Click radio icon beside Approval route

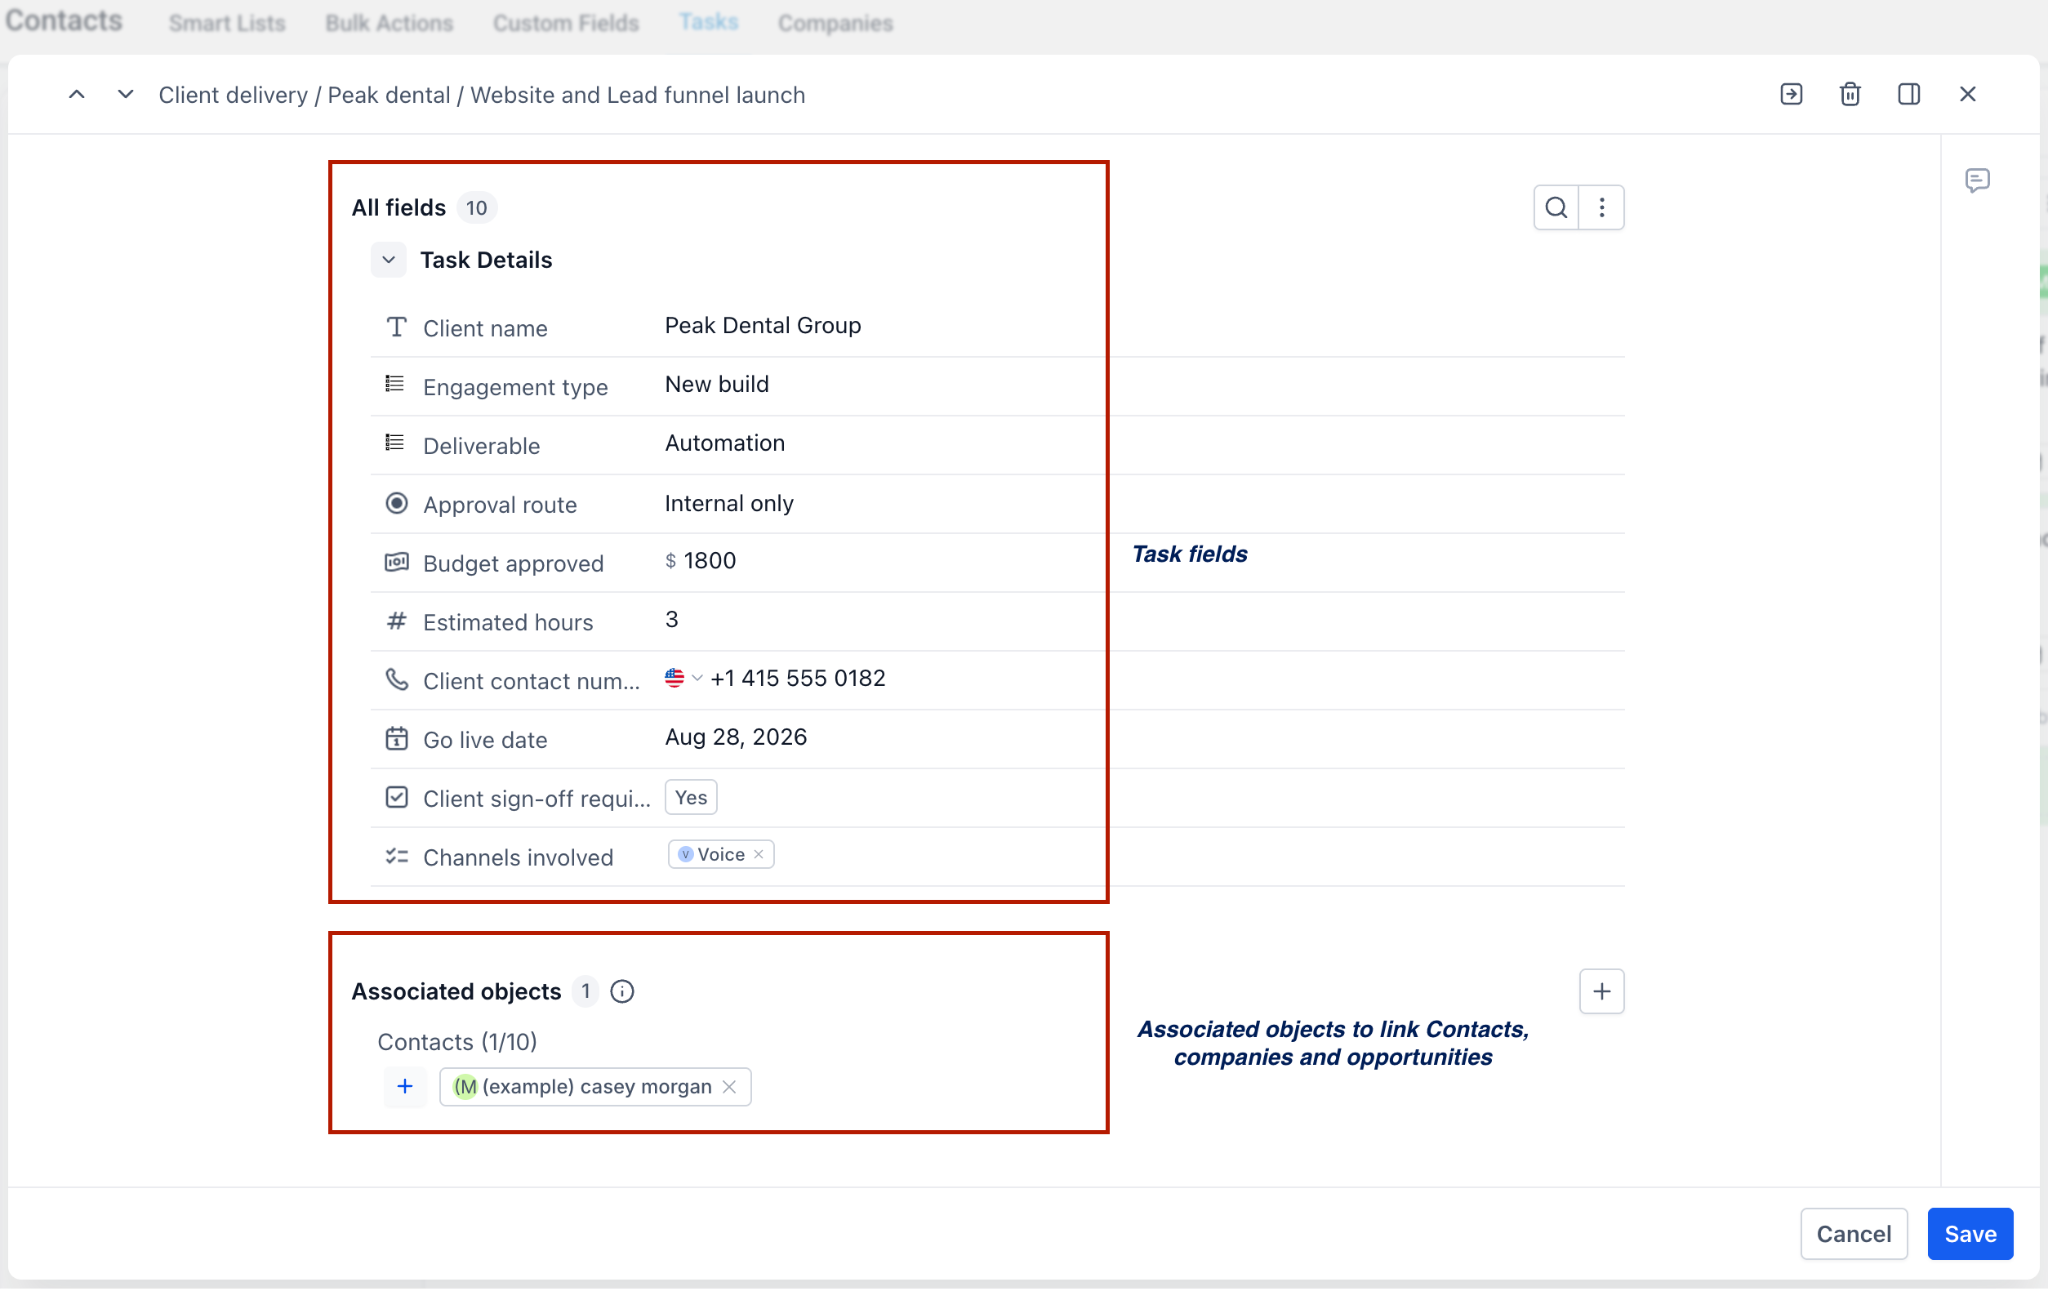click(x=397, y=503)
